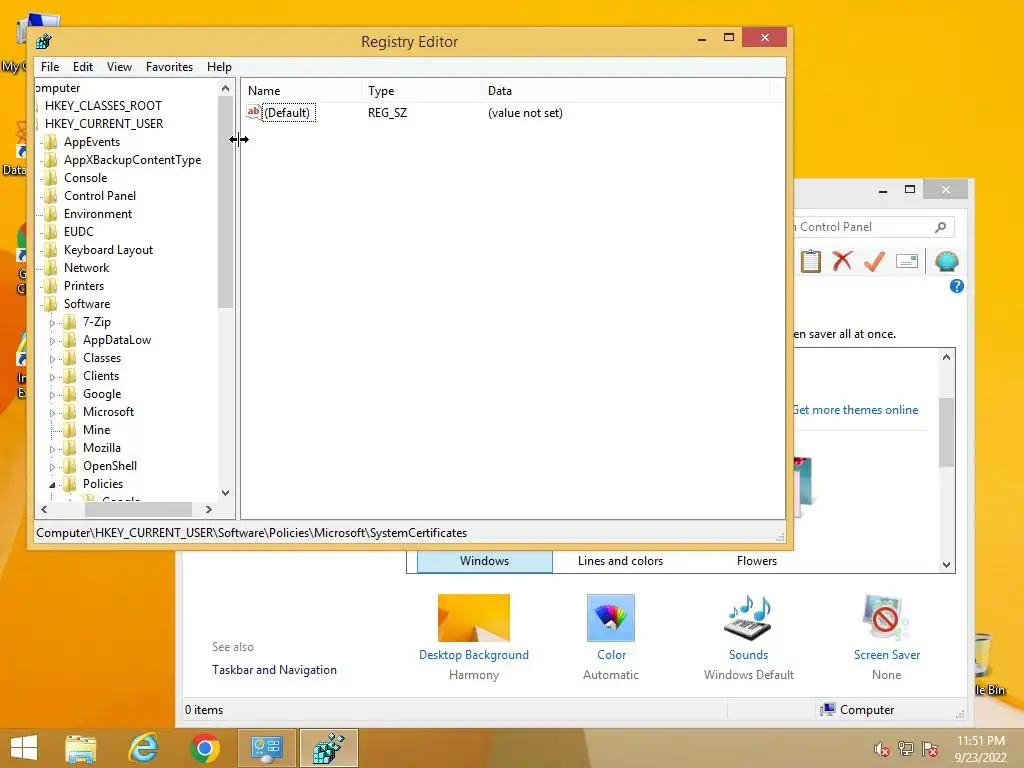
Task: Click the search magnifier in Control Panel search box
Action: [x=940, y=227]
